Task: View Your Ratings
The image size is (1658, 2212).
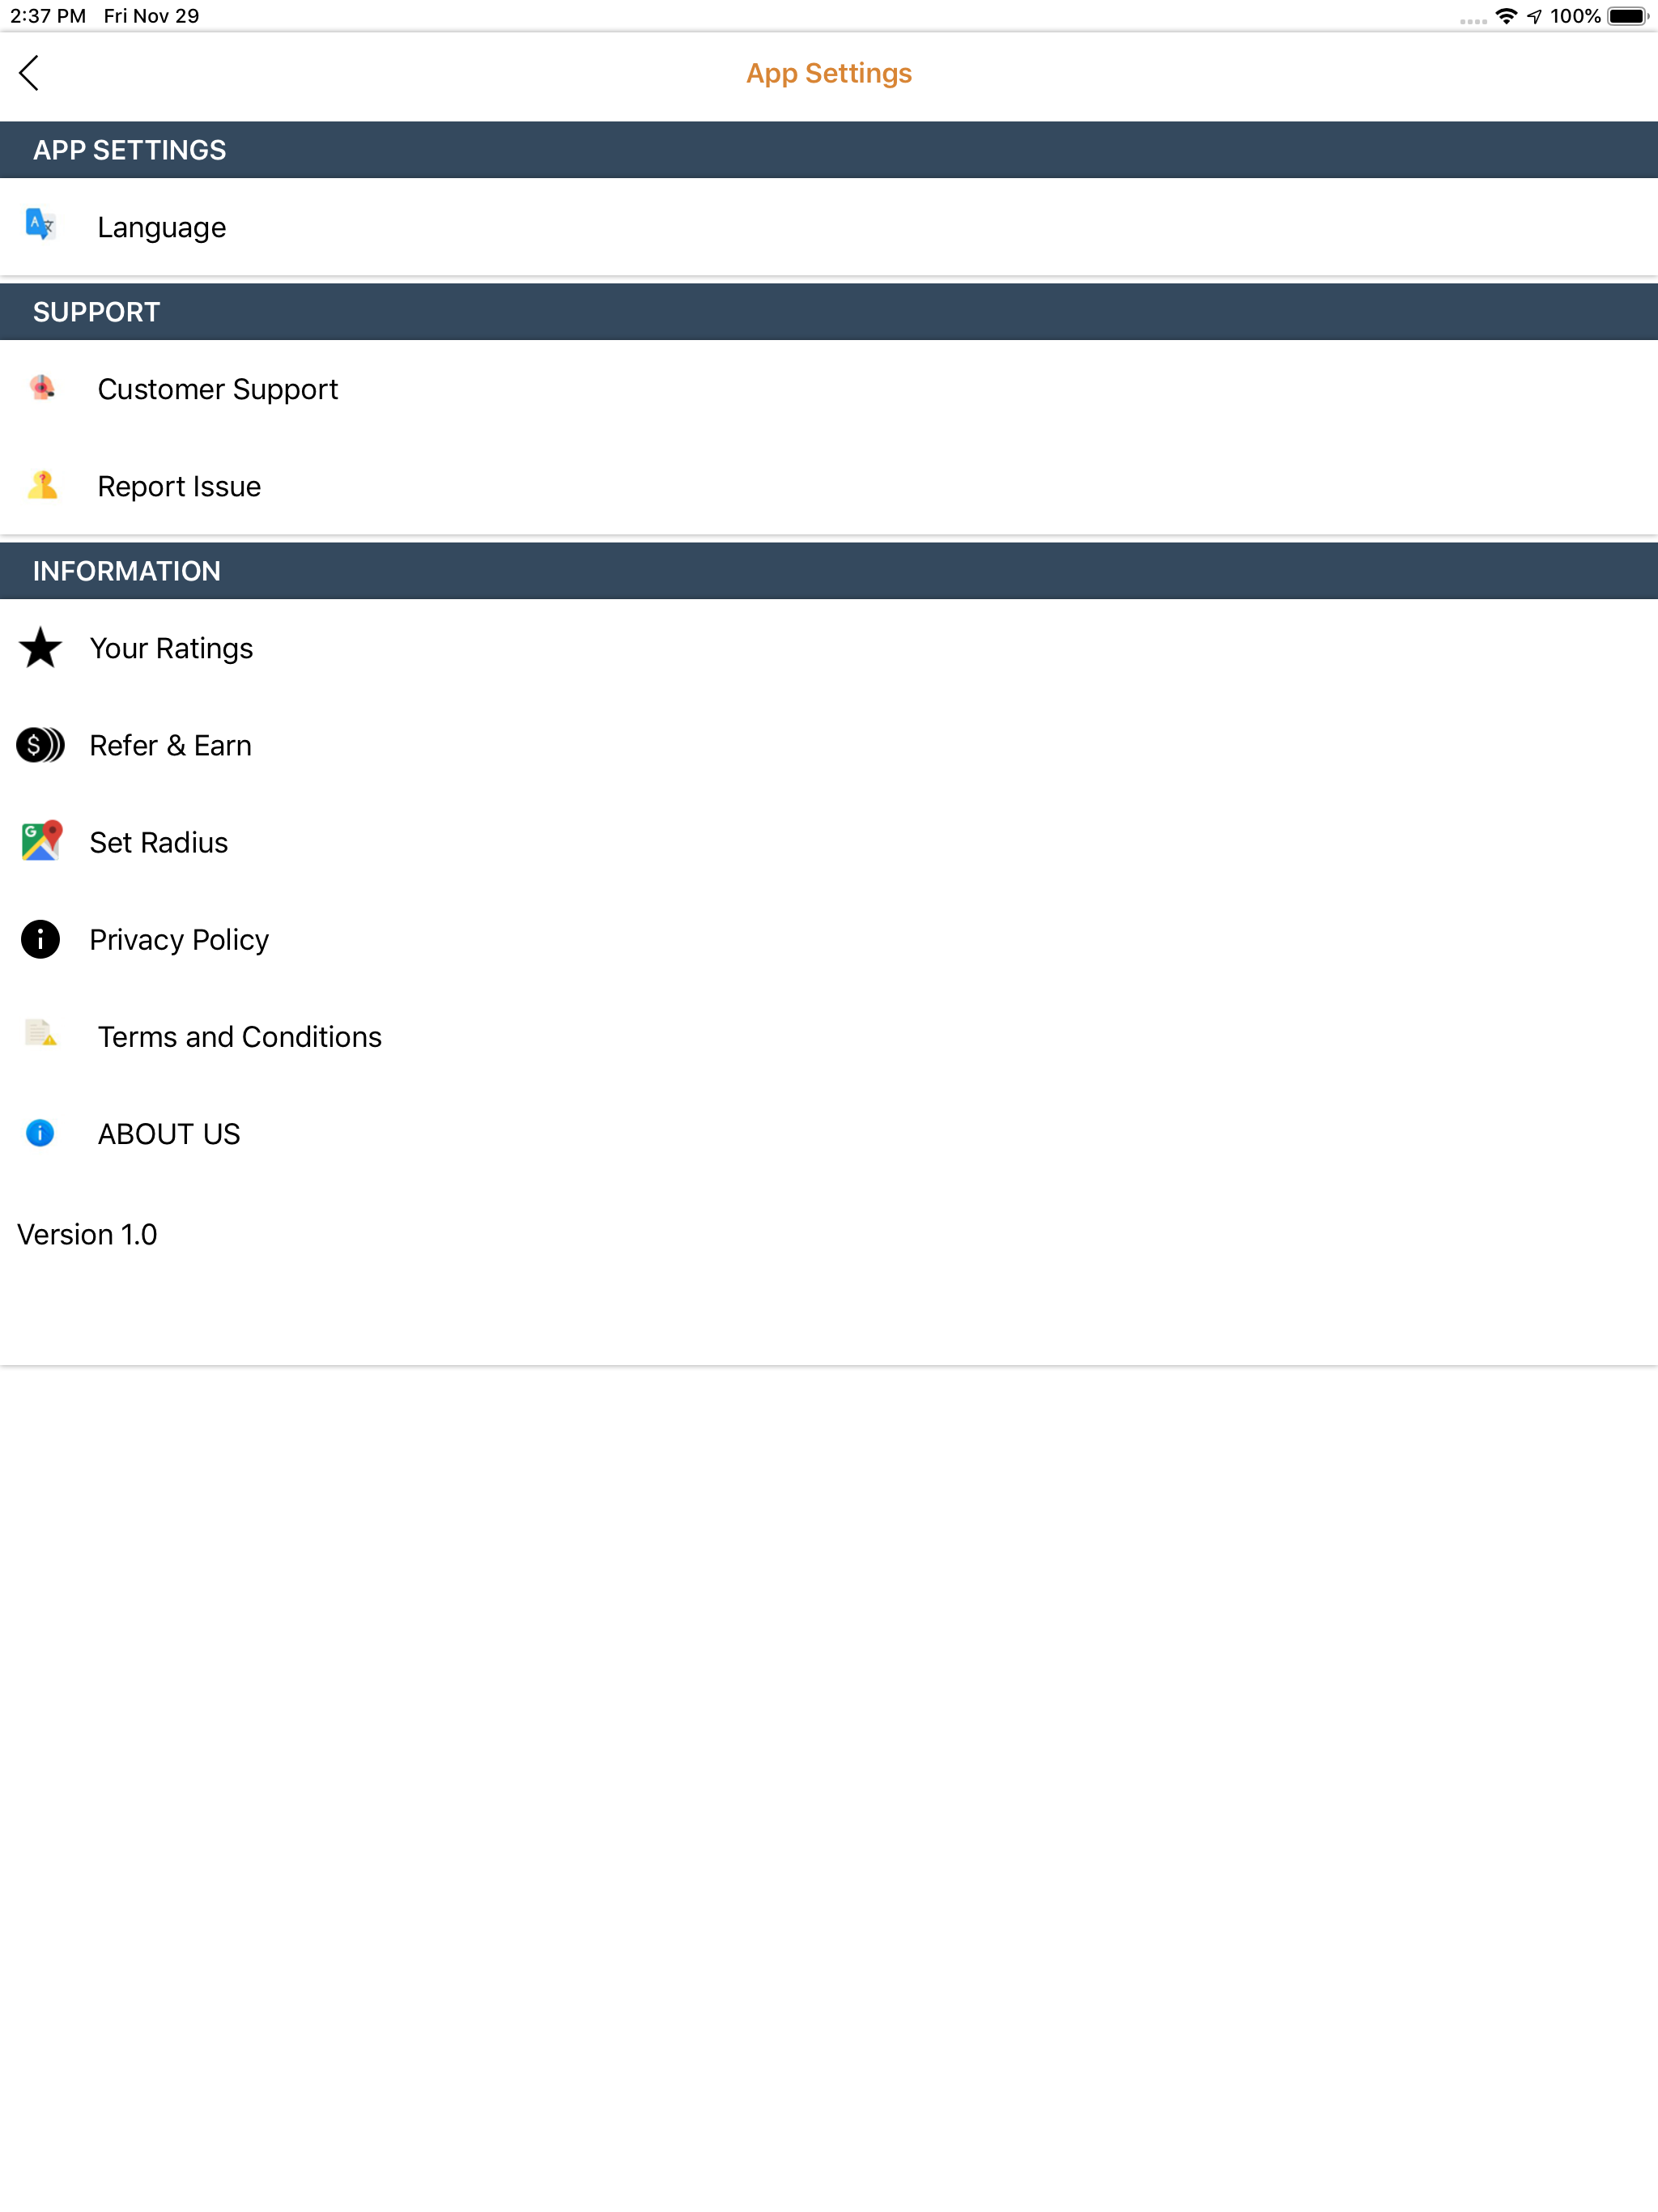Action: click(x=171, y=648)
